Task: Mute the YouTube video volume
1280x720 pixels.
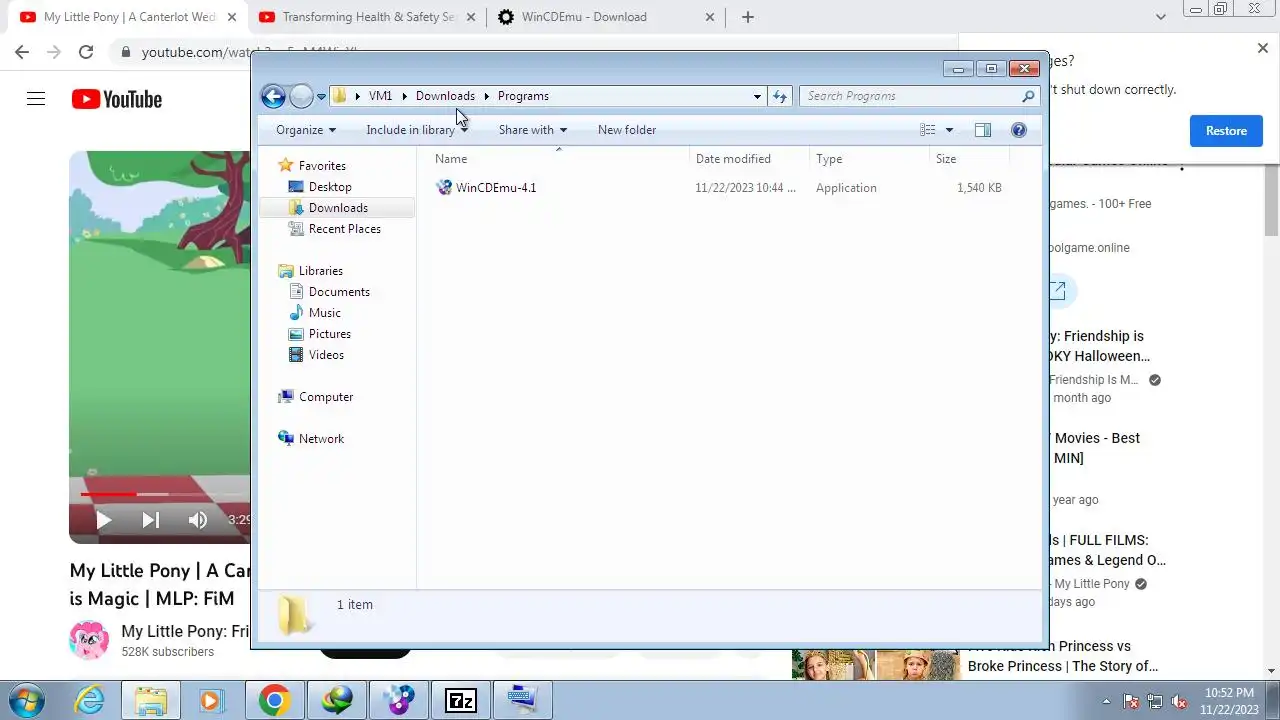Action: coord(197,520)
